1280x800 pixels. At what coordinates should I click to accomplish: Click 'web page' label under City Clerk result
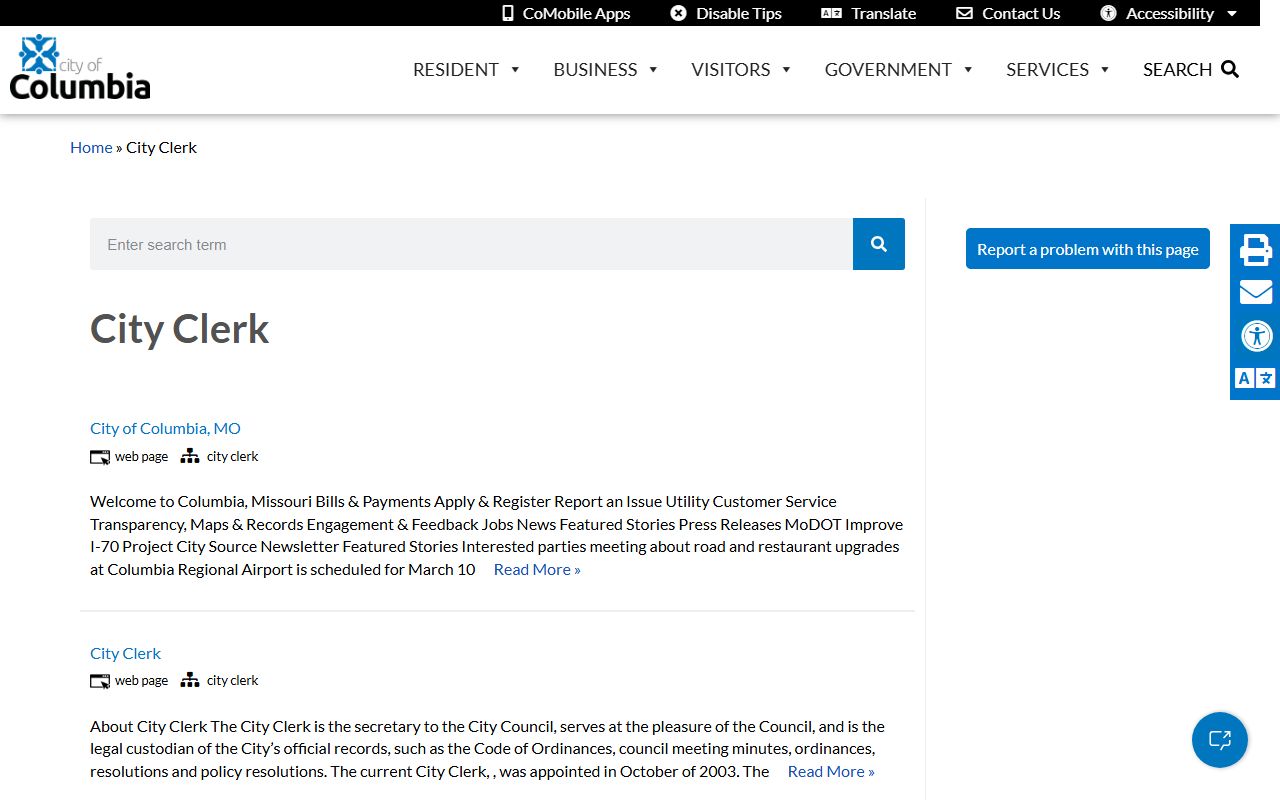pos(141,680)
